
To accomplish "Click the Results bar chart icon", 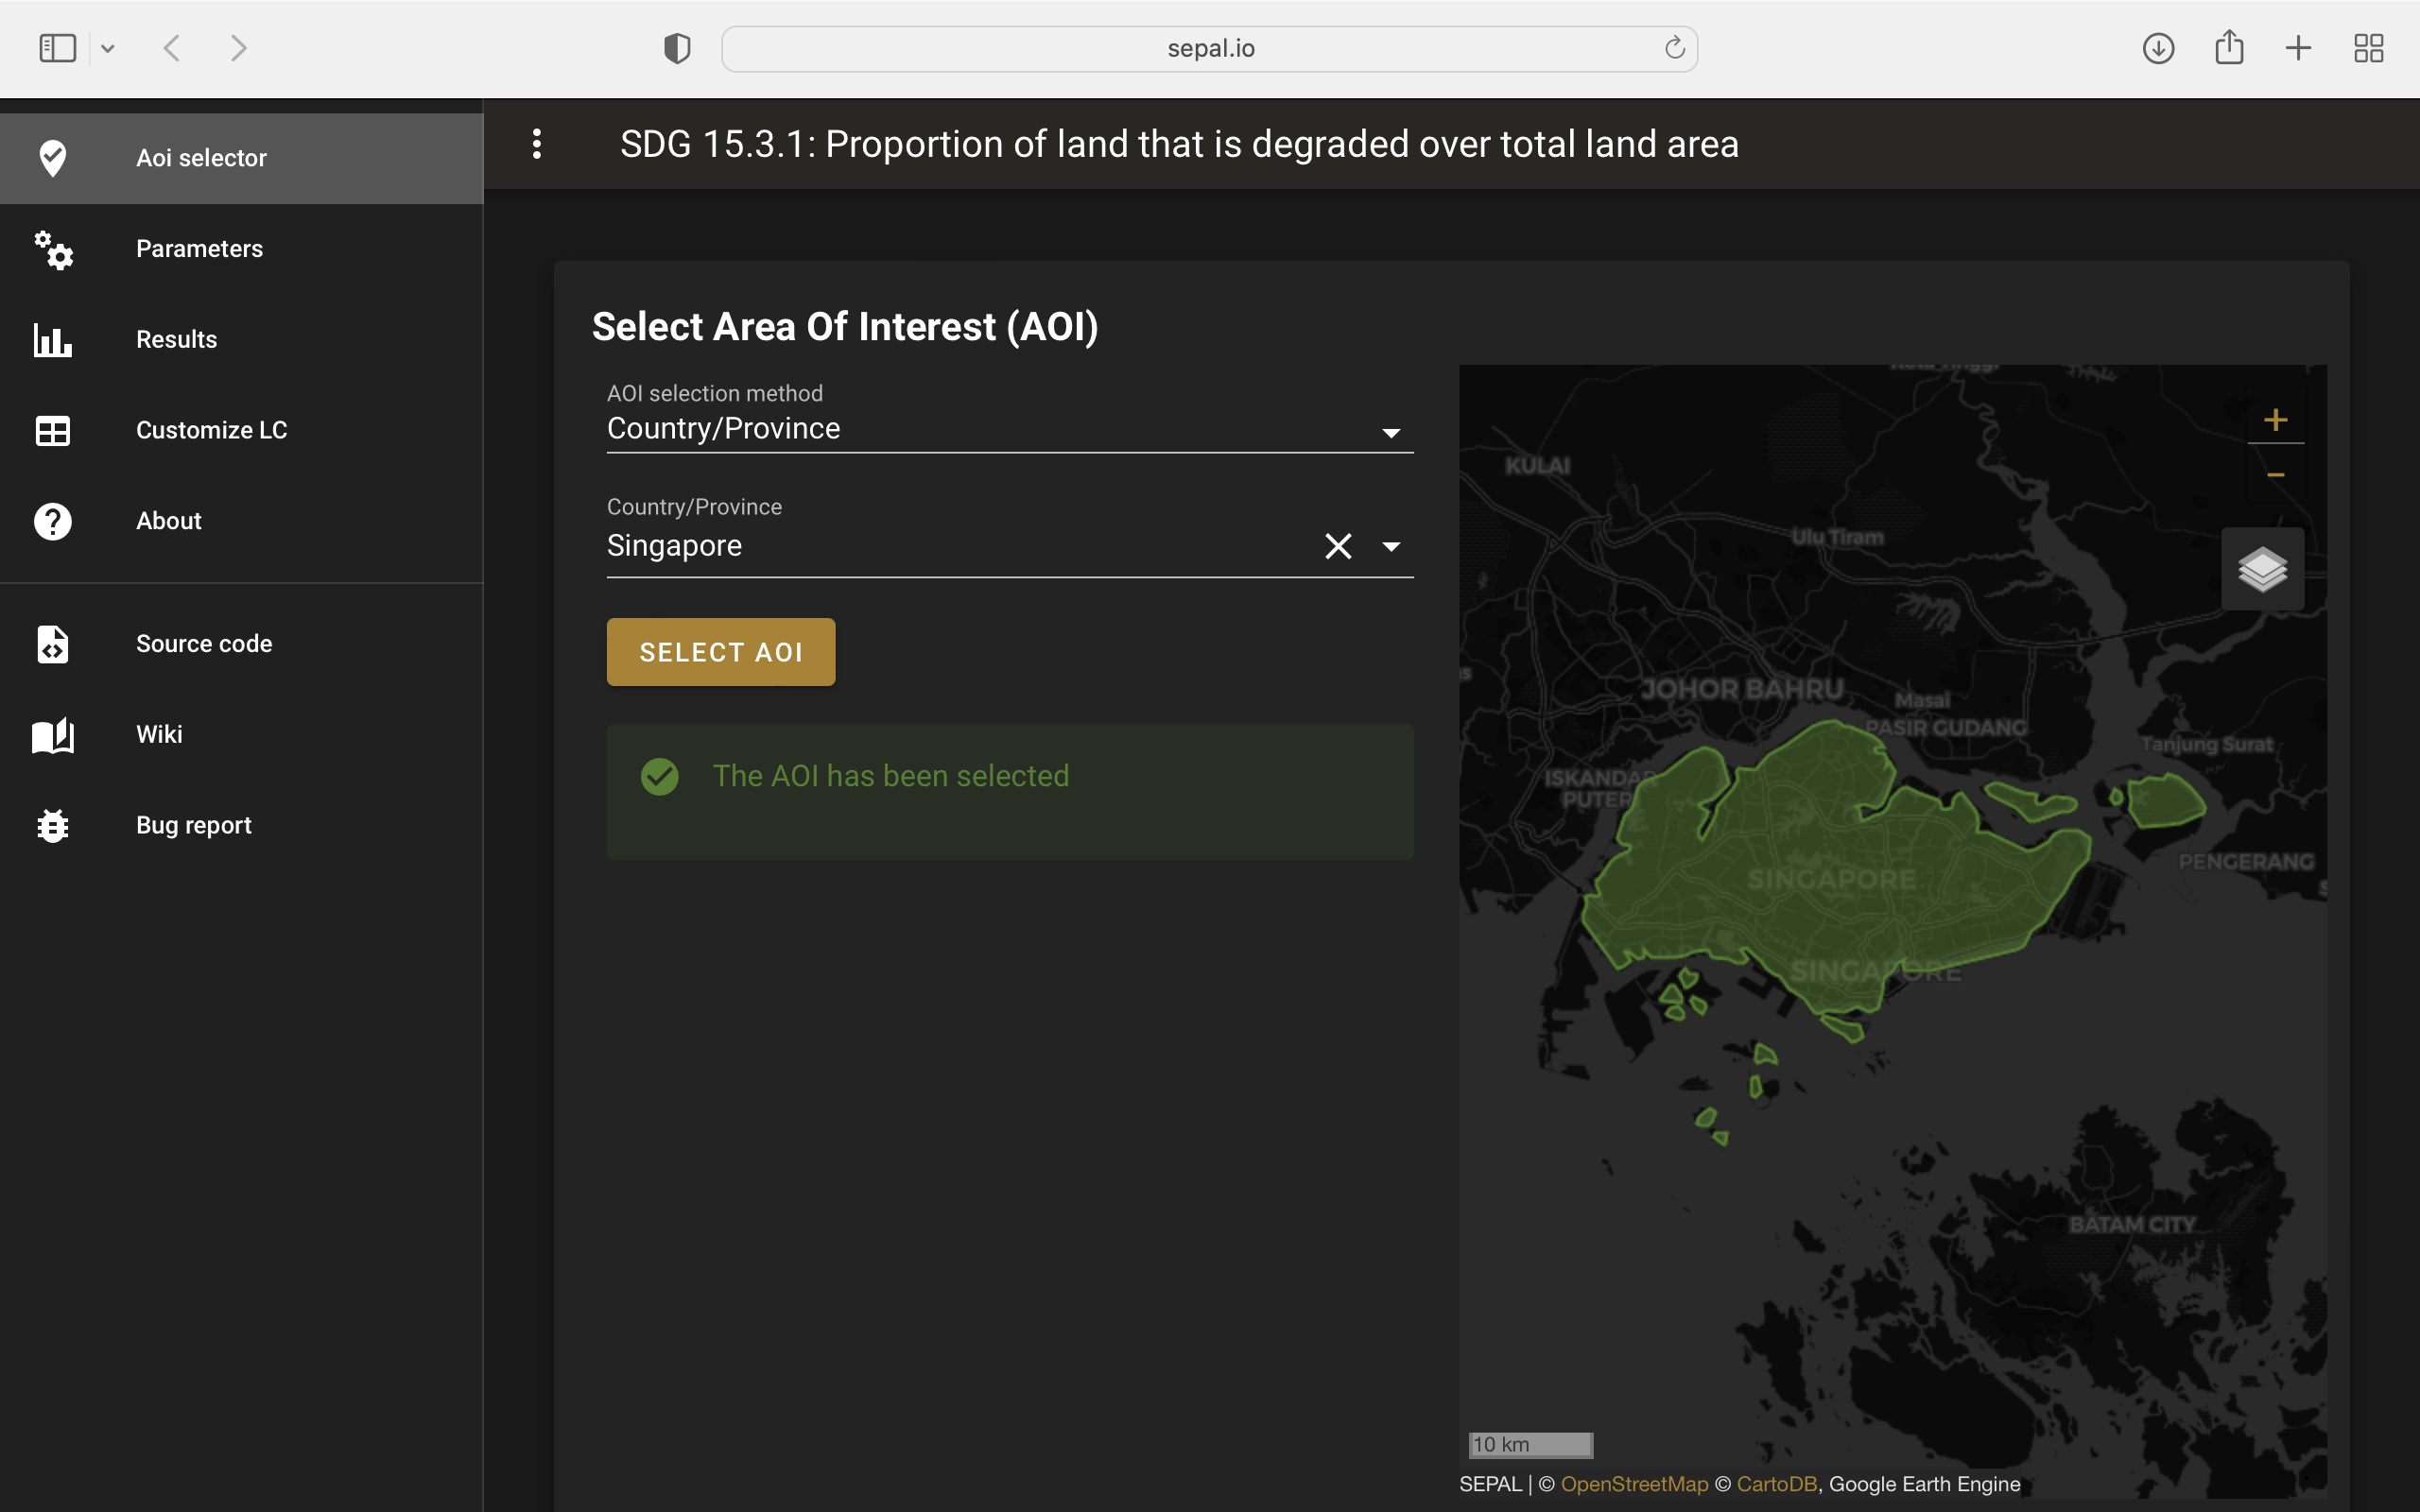I will point(53,340).
